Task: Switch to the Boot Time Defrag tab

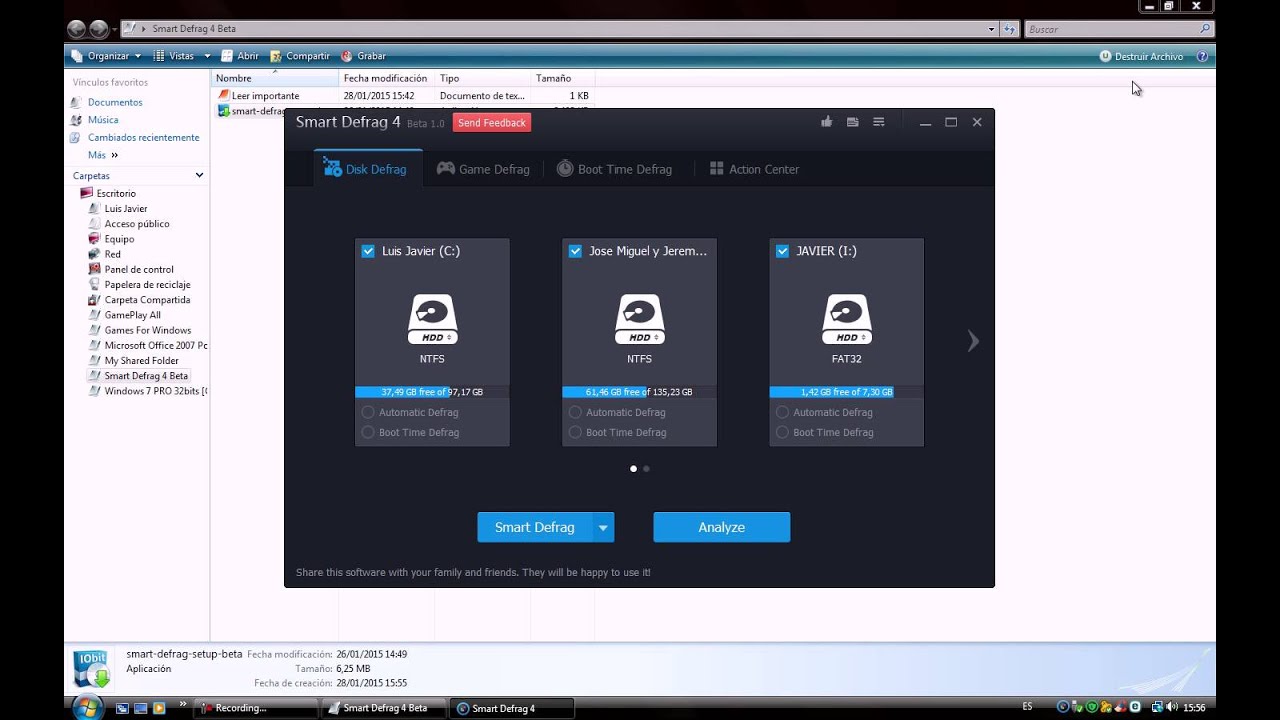Action: click(x=614, y=169)
